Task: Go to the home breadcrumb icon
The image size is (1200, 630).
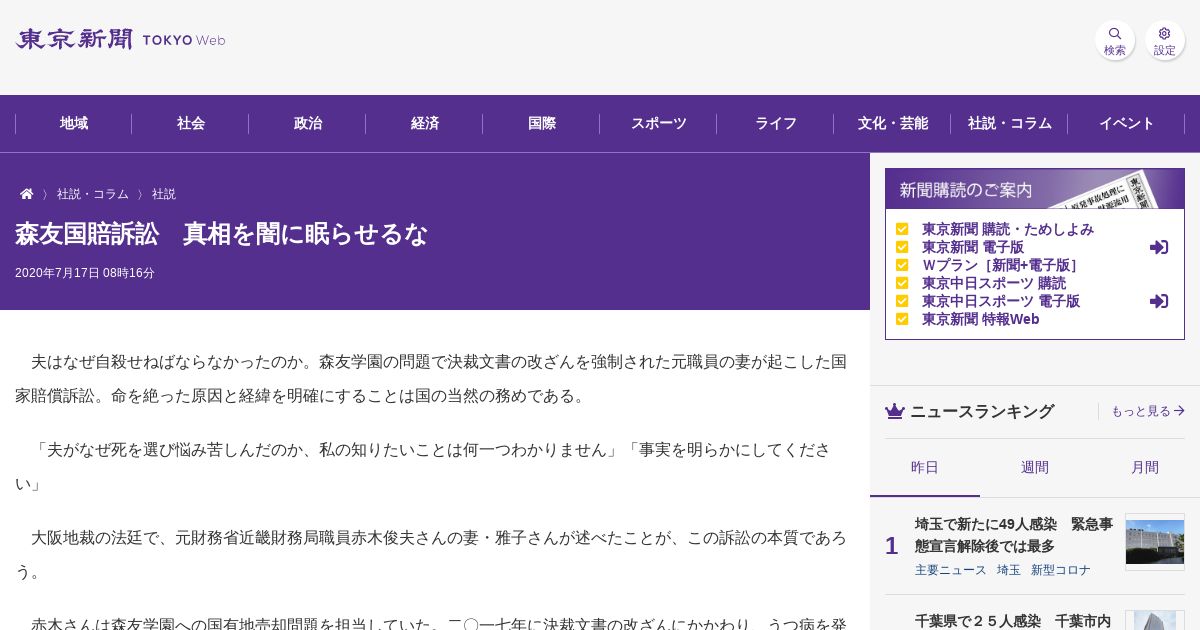Action: 27,194
